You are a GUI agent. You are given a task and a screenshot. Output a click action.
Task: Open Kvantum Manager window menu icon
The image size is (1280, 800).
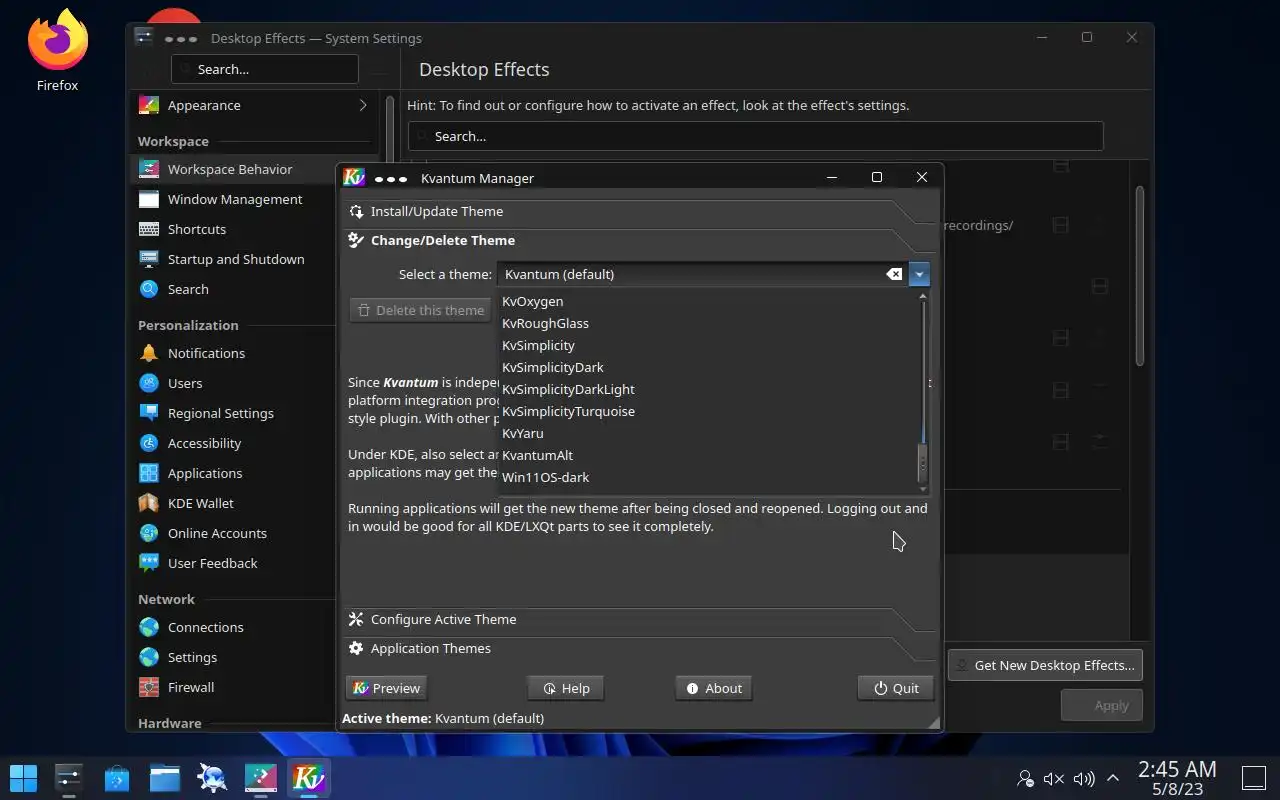(354, 178)
